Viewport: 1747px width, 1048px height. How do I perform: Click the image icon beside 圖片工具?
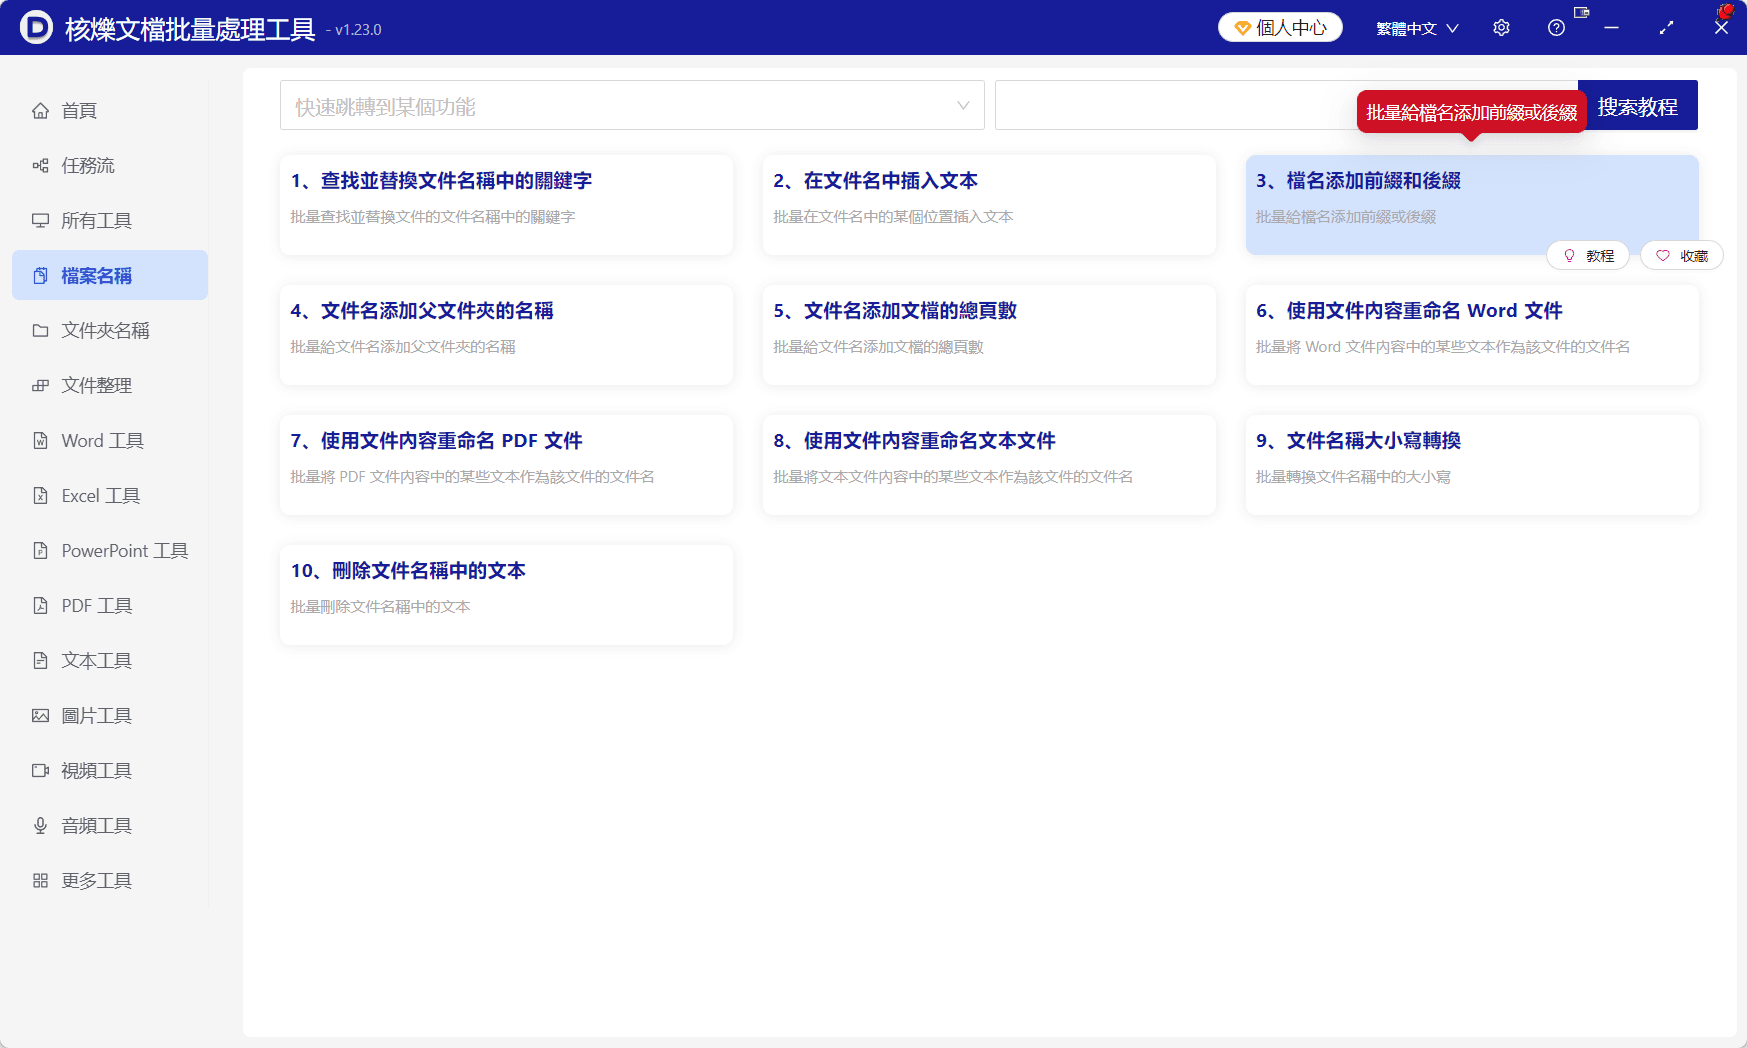[40, 716]
